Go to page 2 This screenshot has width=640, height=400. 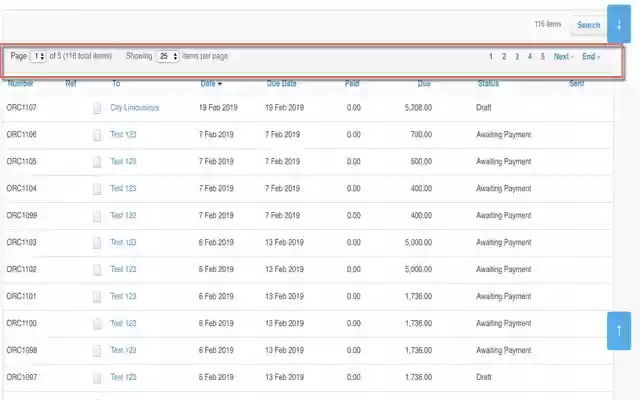point(504,57)
